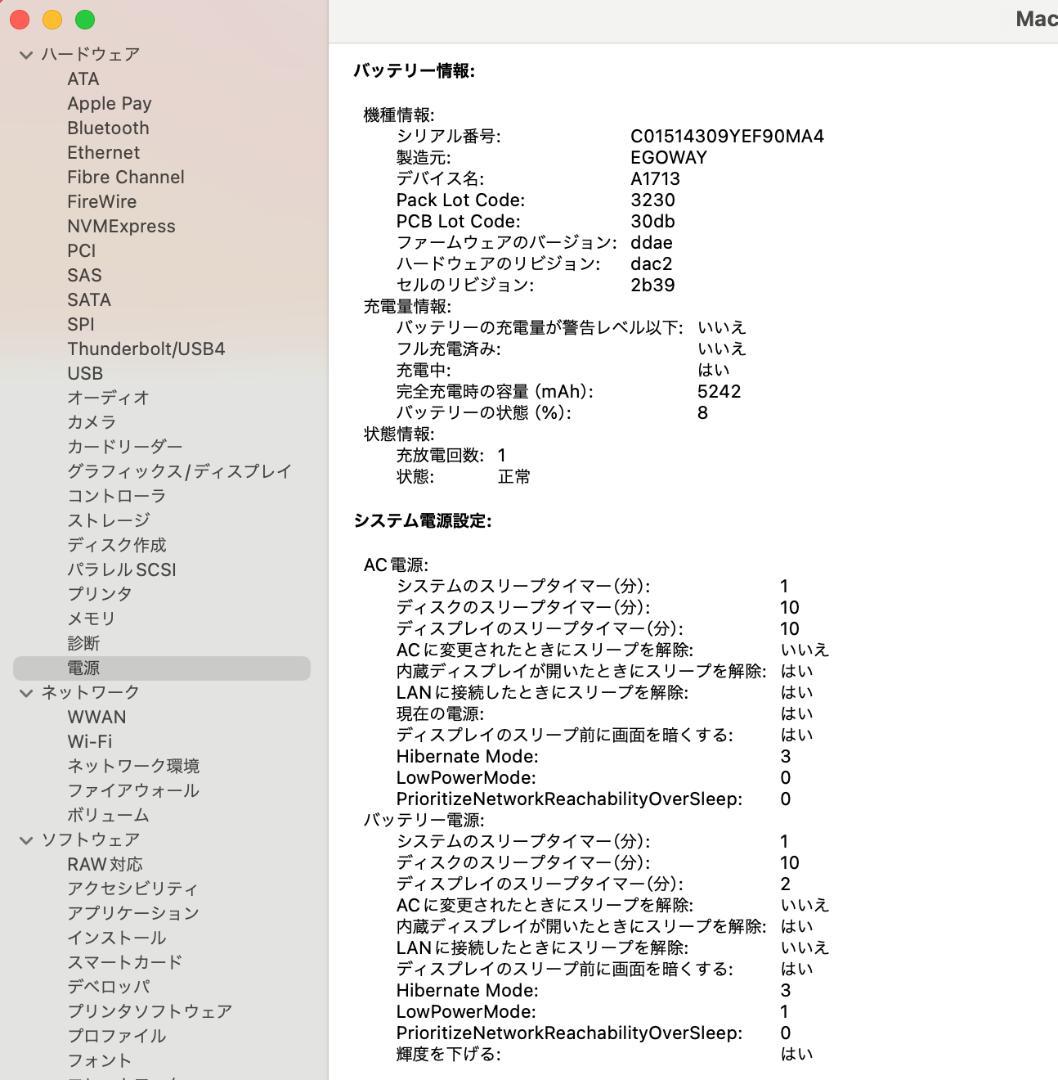Screen dimensions: 1058x1080
Task: Open NVMExpress in the sidebar
Action: tap(121, 226)
